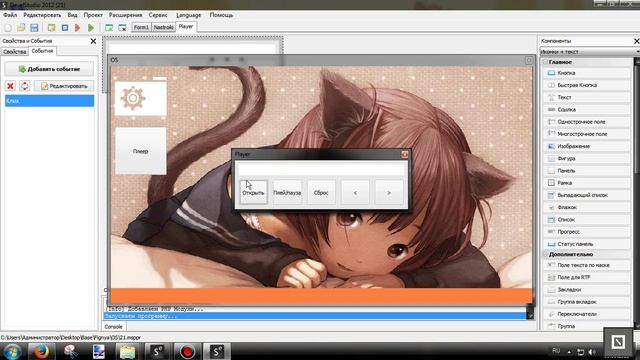Click the Плеер tile in OS window
The height and width of the screenshot is (360, 640).
(141, 151)
